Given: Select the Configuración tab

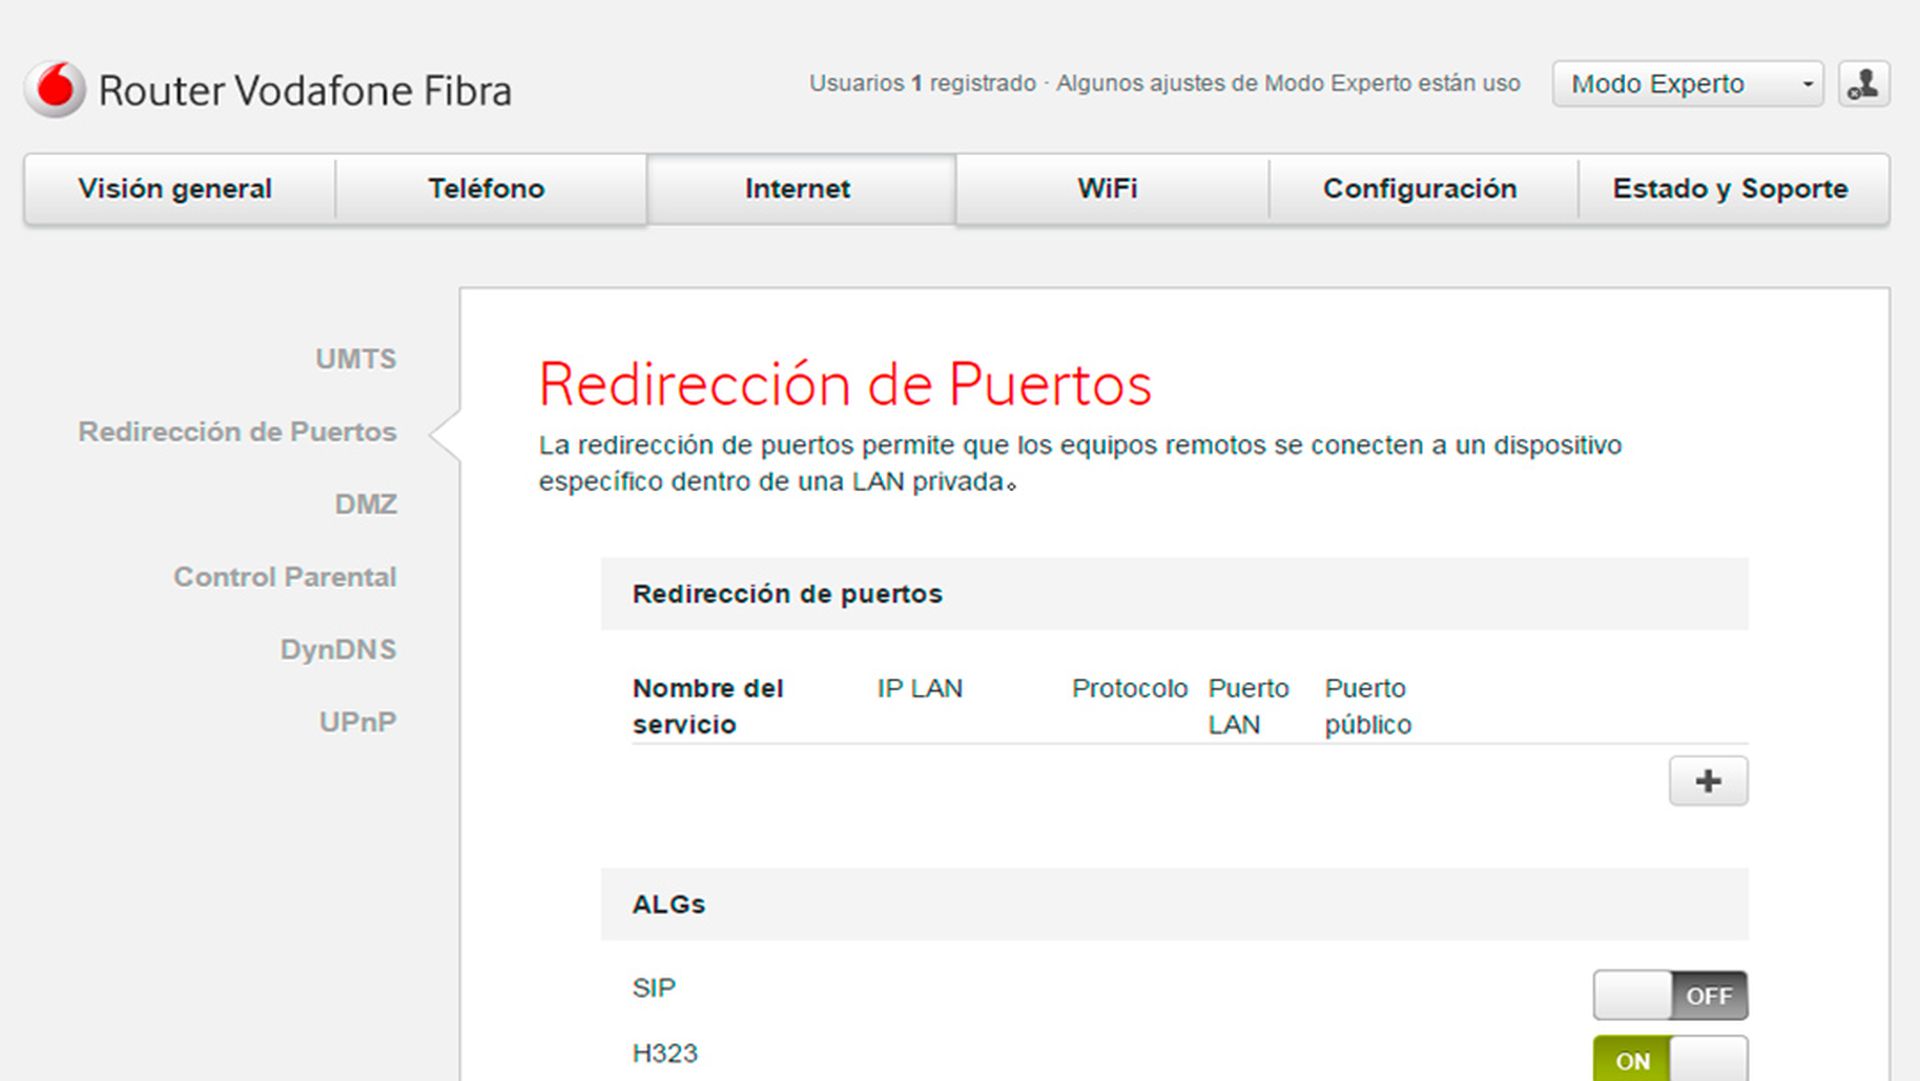Looking at the screenshot, I should [x=1420, y=188].
